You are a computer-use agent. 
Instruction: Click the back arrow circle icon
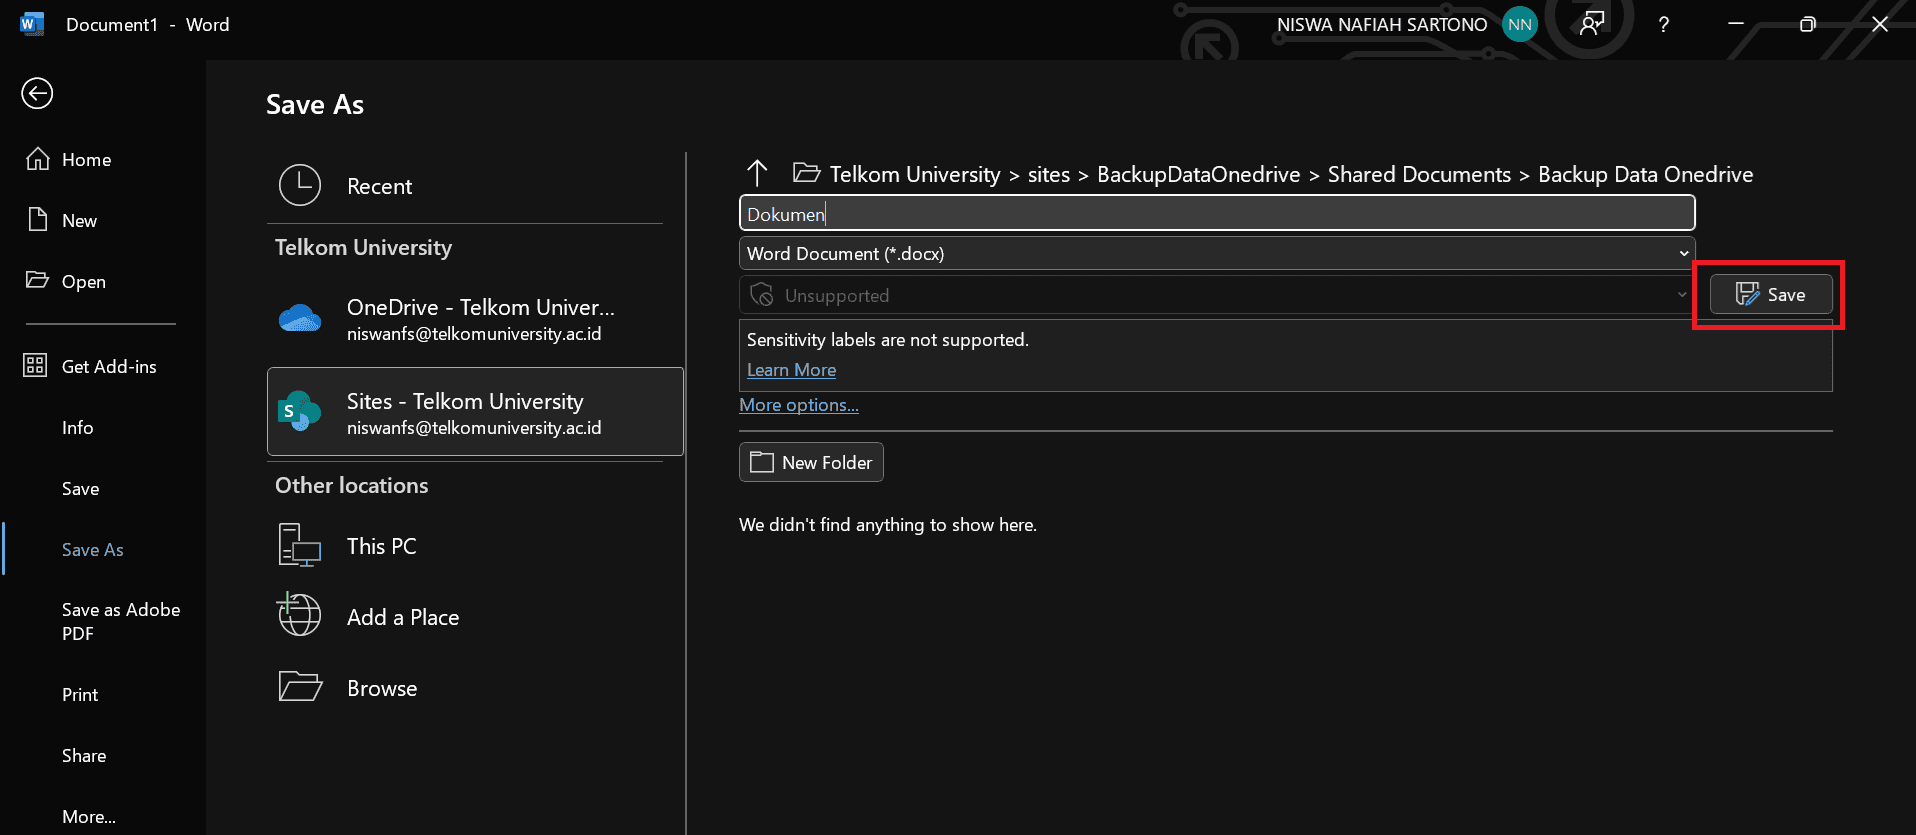37,94
